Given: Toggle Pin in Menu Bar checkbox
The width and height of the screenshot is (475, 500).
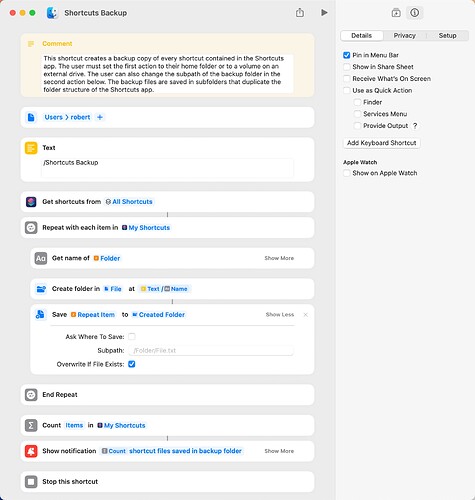Looking at the screenshot, I should pyautogui.click(x=347, y=55).
